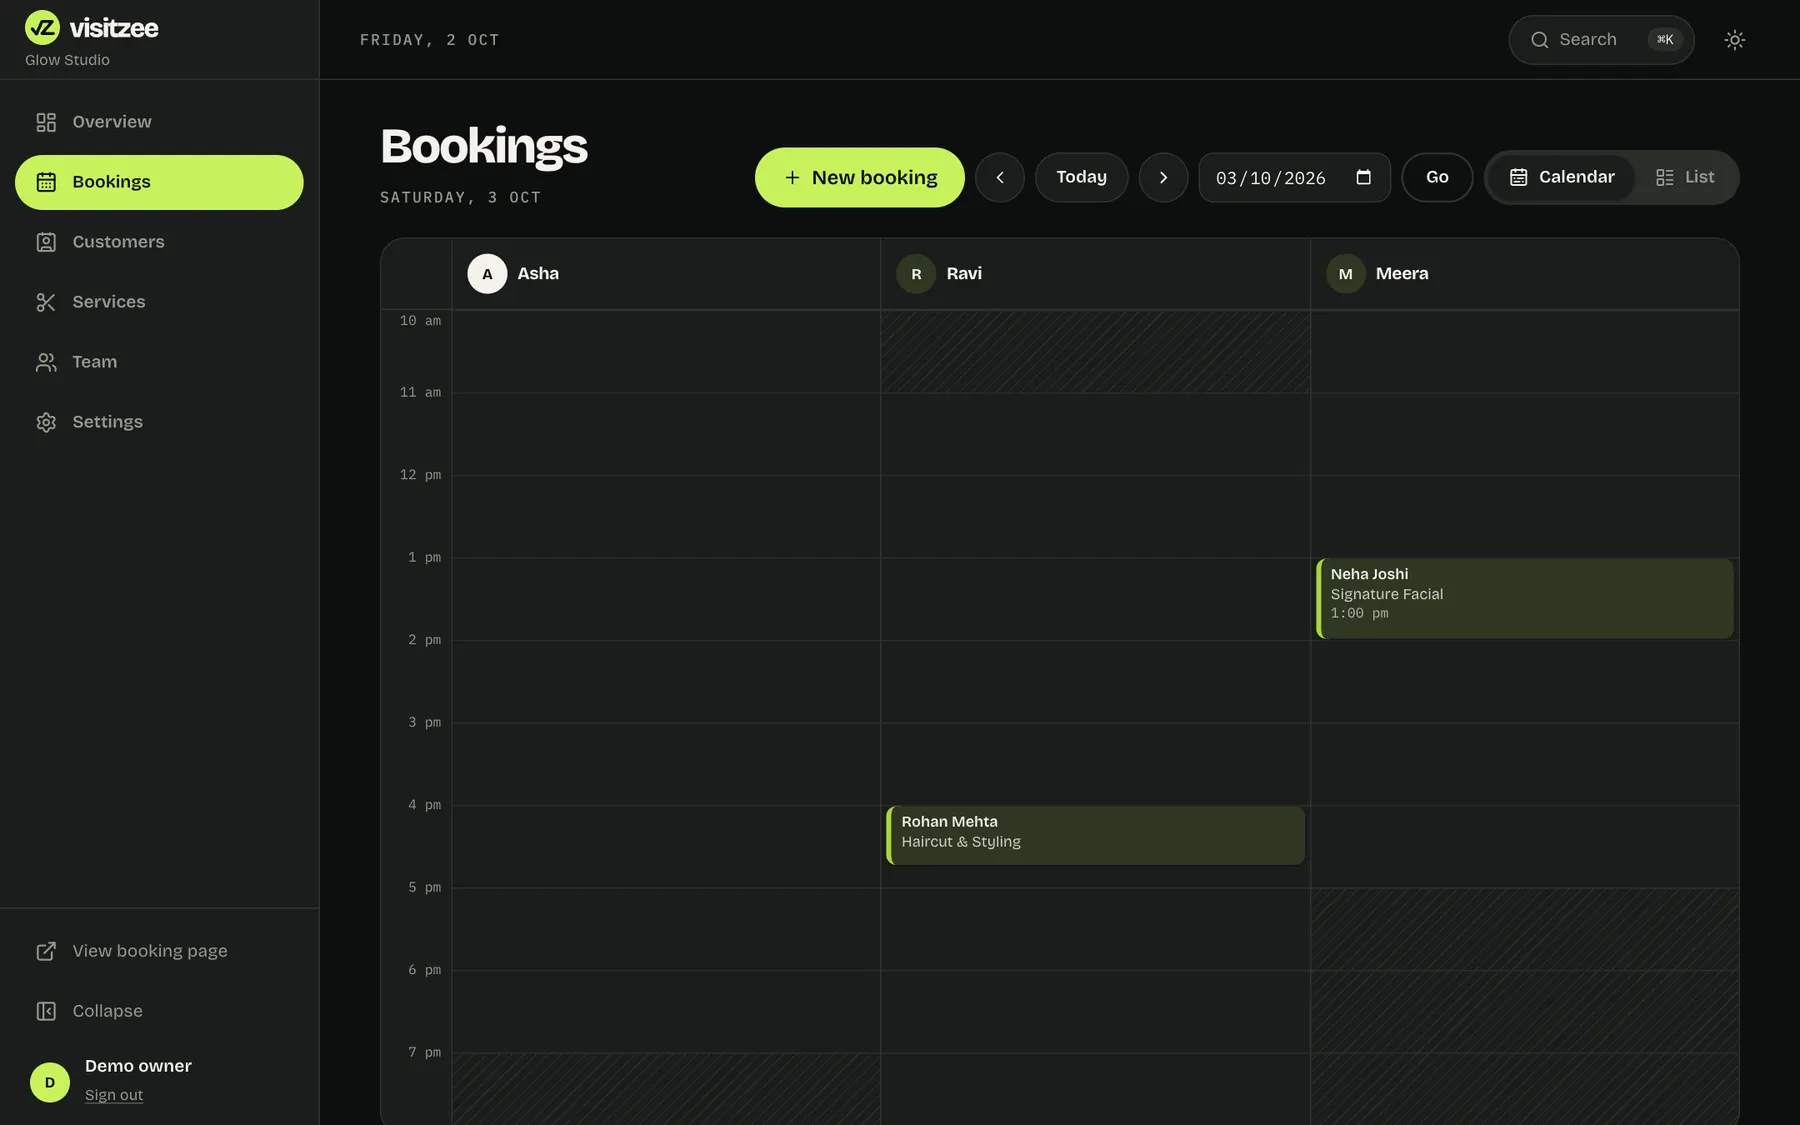Screen dimensions: 1800x1125
Task: Open the Overview page
Action: [159, 122]
